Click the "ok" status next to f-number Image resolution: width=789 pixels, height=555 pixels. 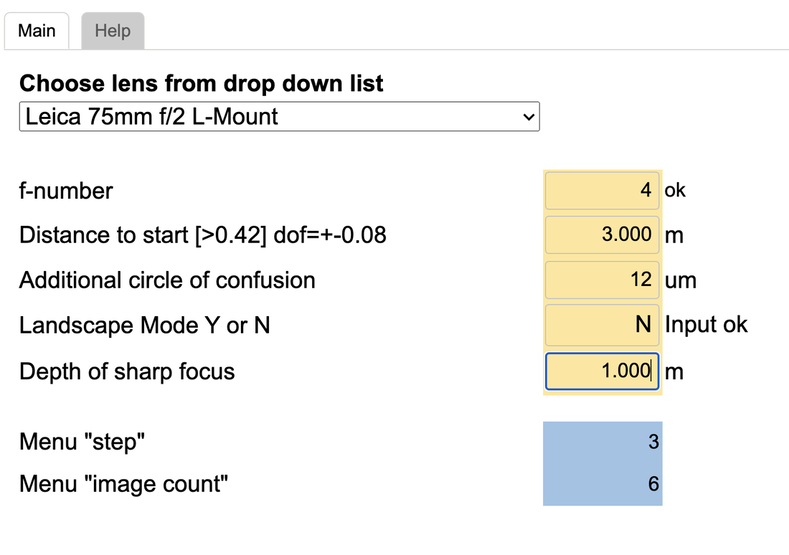(x=675, y=191)
